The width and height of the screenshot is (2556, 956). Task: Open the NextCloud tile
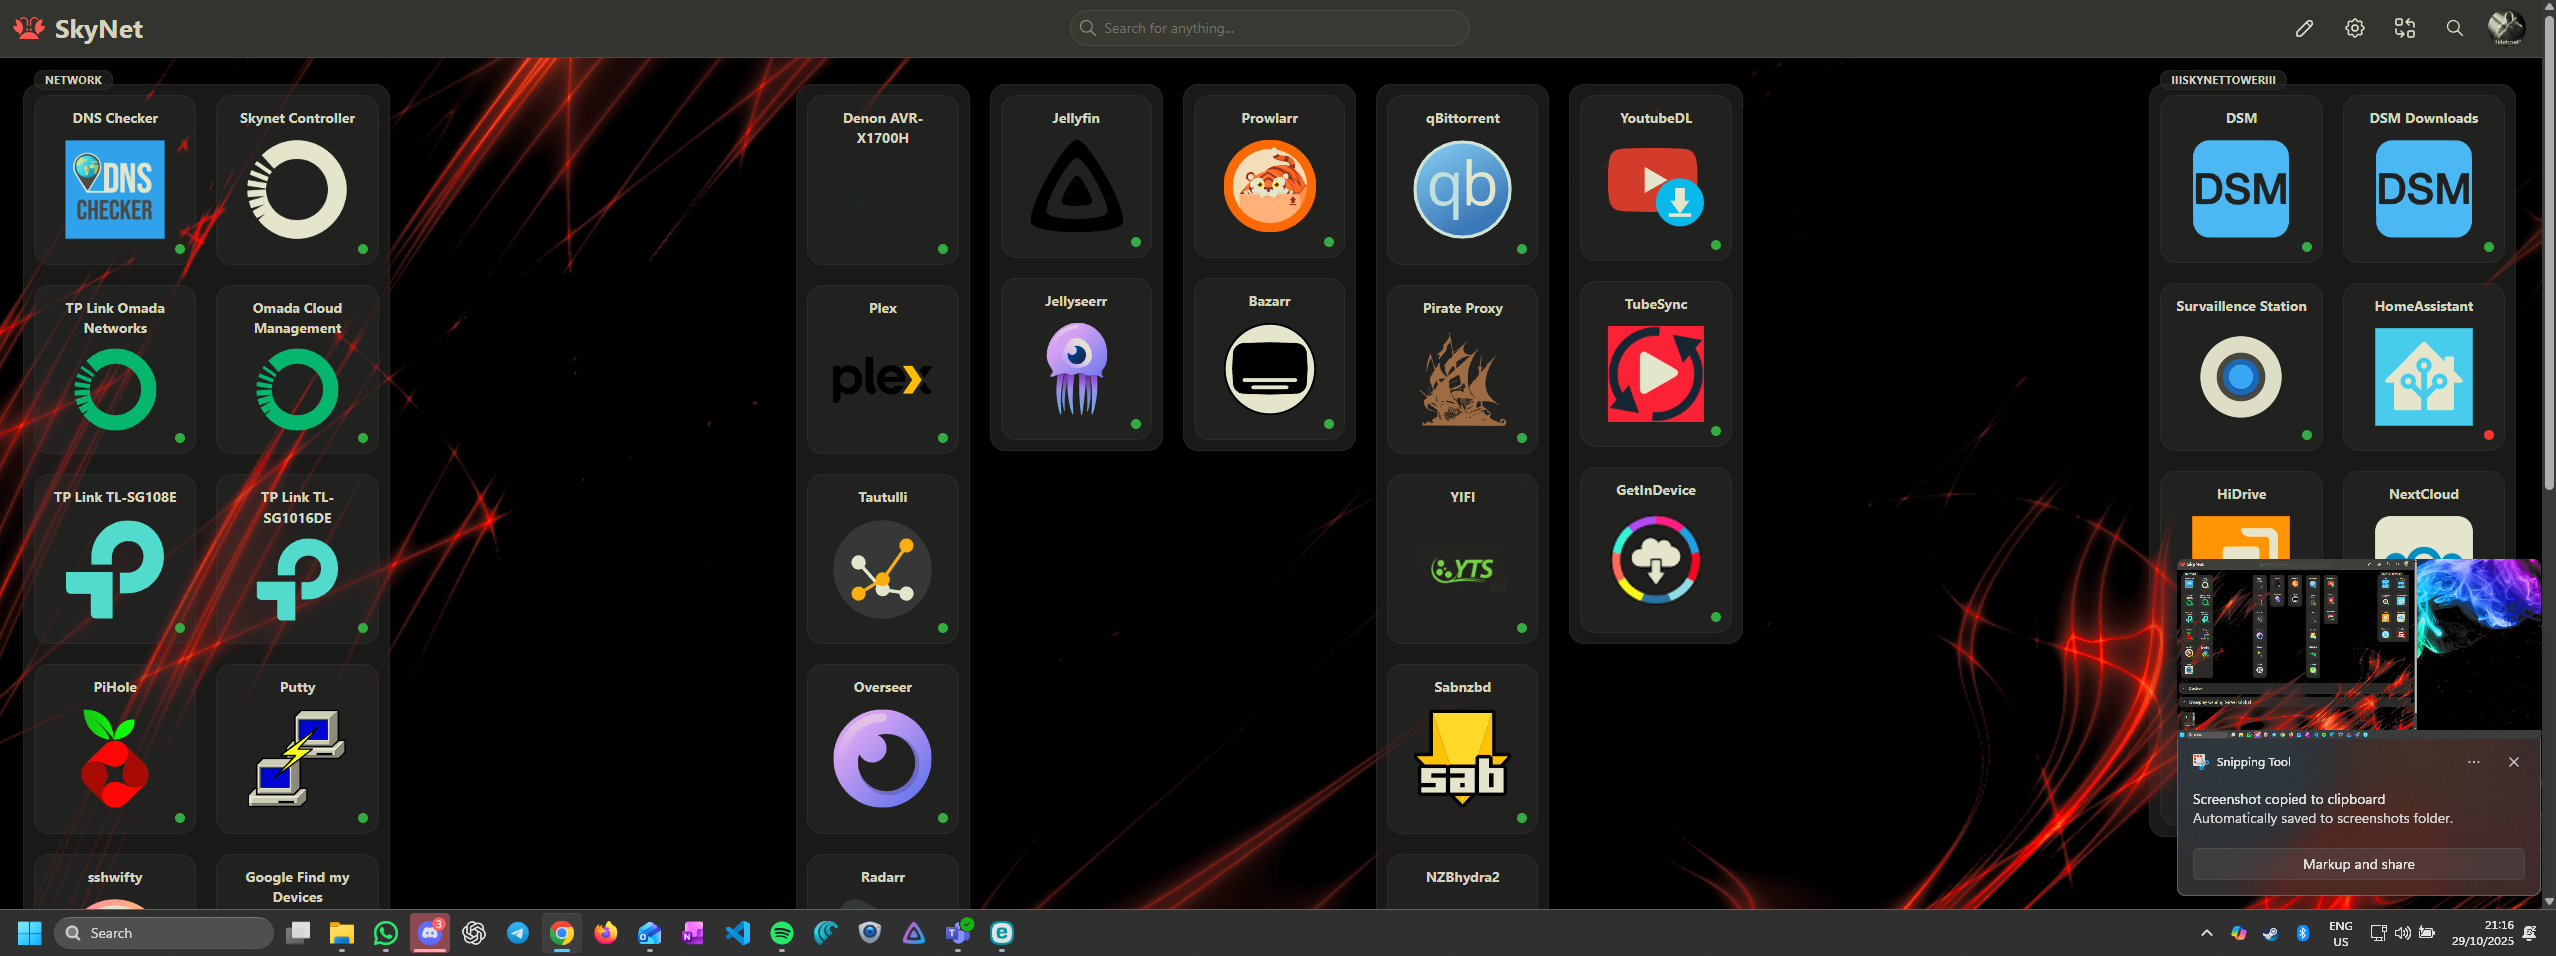click(2424, 516)
